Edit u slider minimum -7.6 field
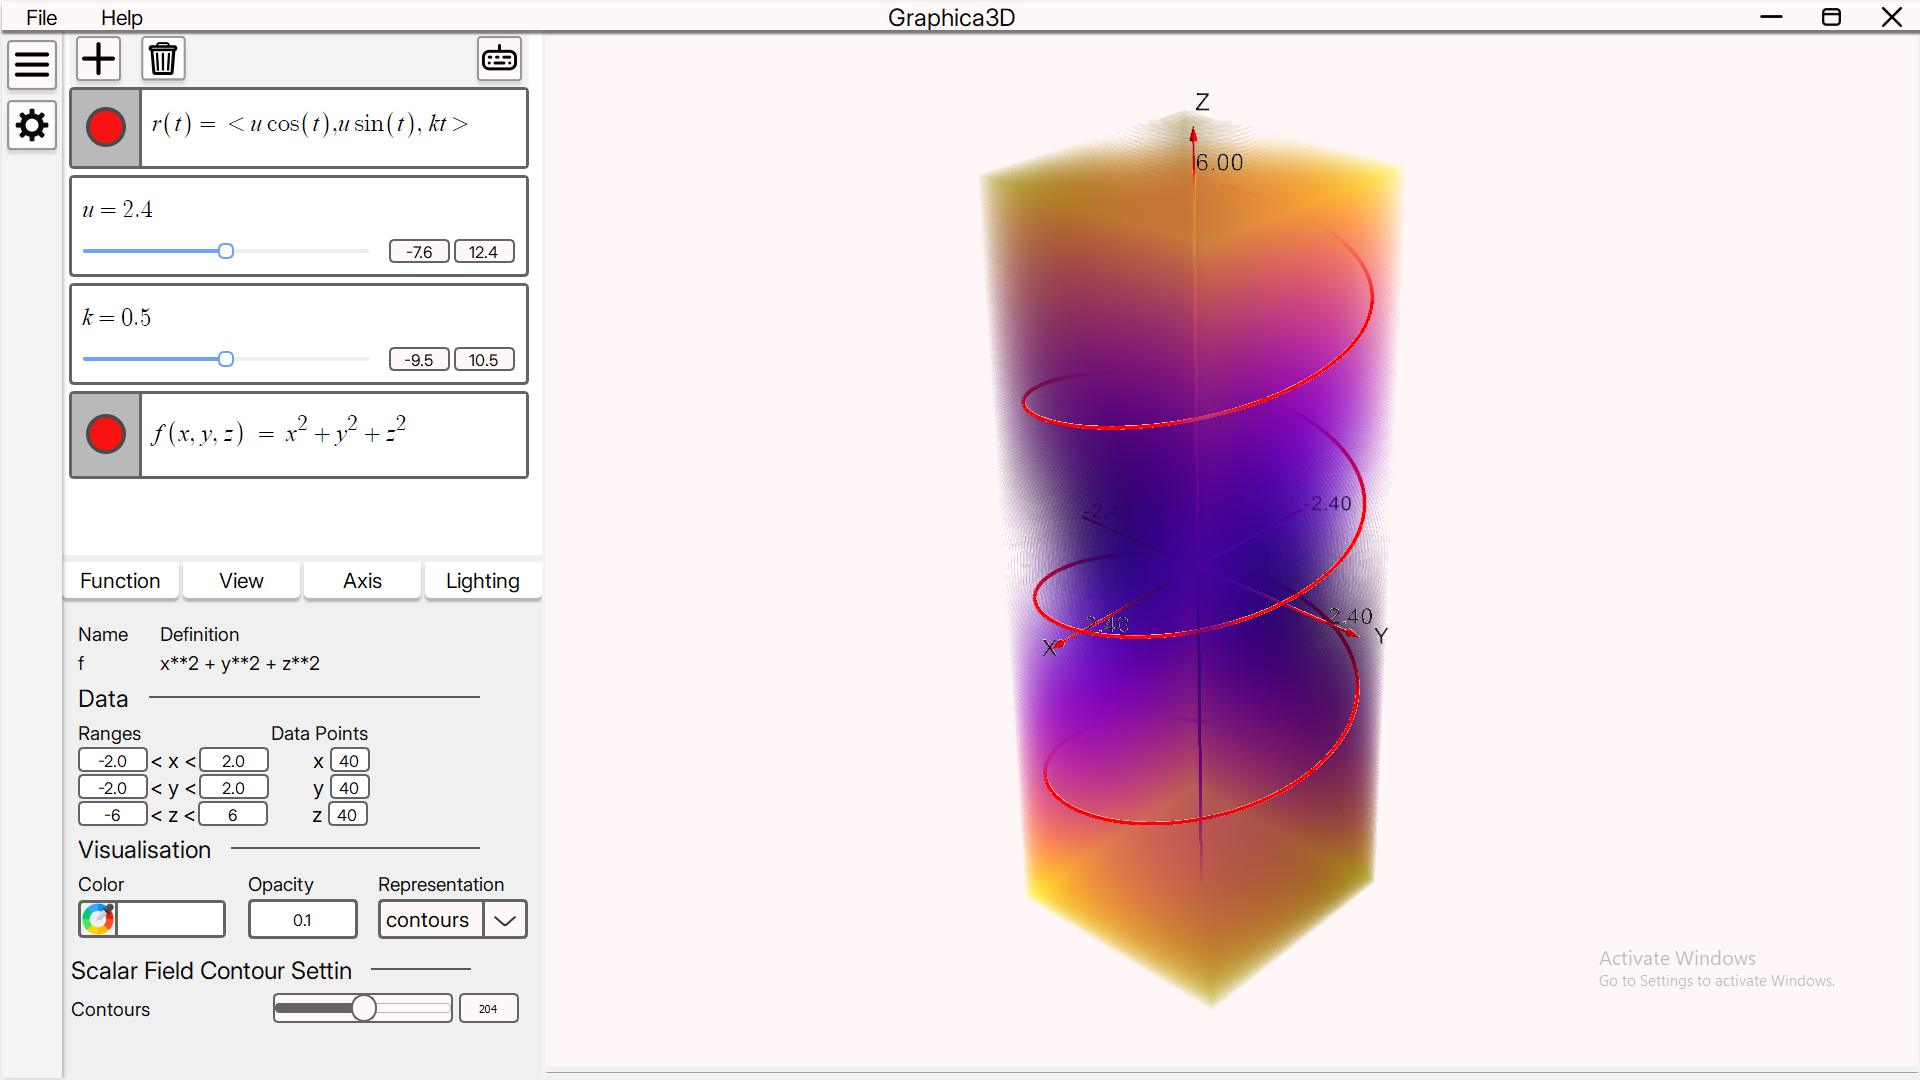Image resolution: width=1920 pixels, height=1080 pixels. coord(419,252)
